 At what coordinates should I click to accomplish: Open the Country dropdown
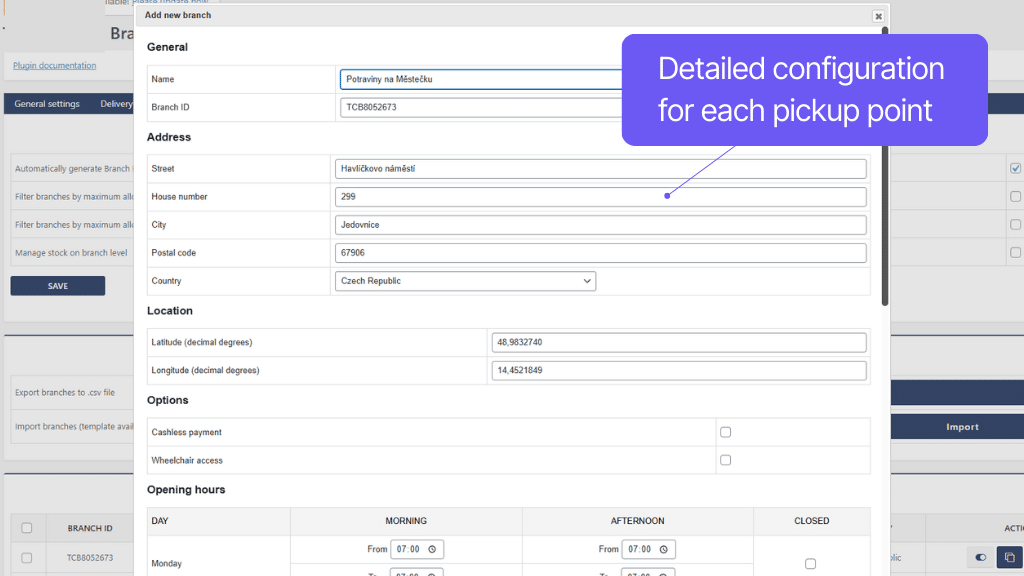point(465,281)
